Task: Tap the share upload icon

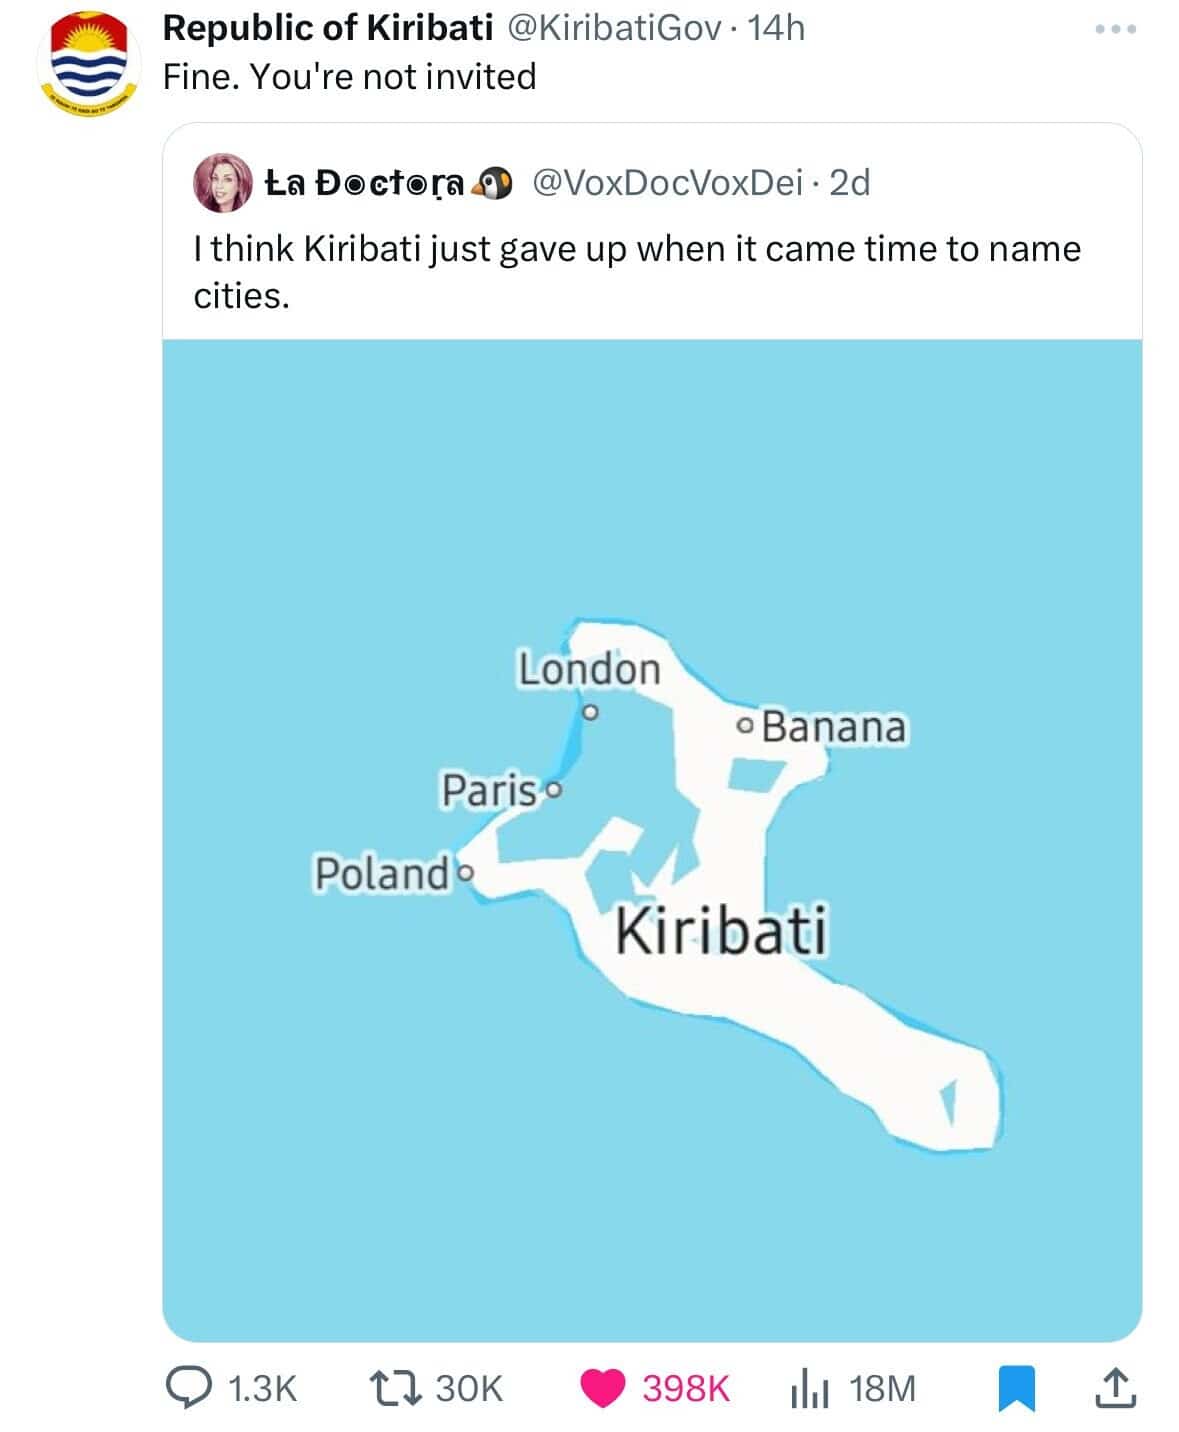Action: coord(1115,1387)
